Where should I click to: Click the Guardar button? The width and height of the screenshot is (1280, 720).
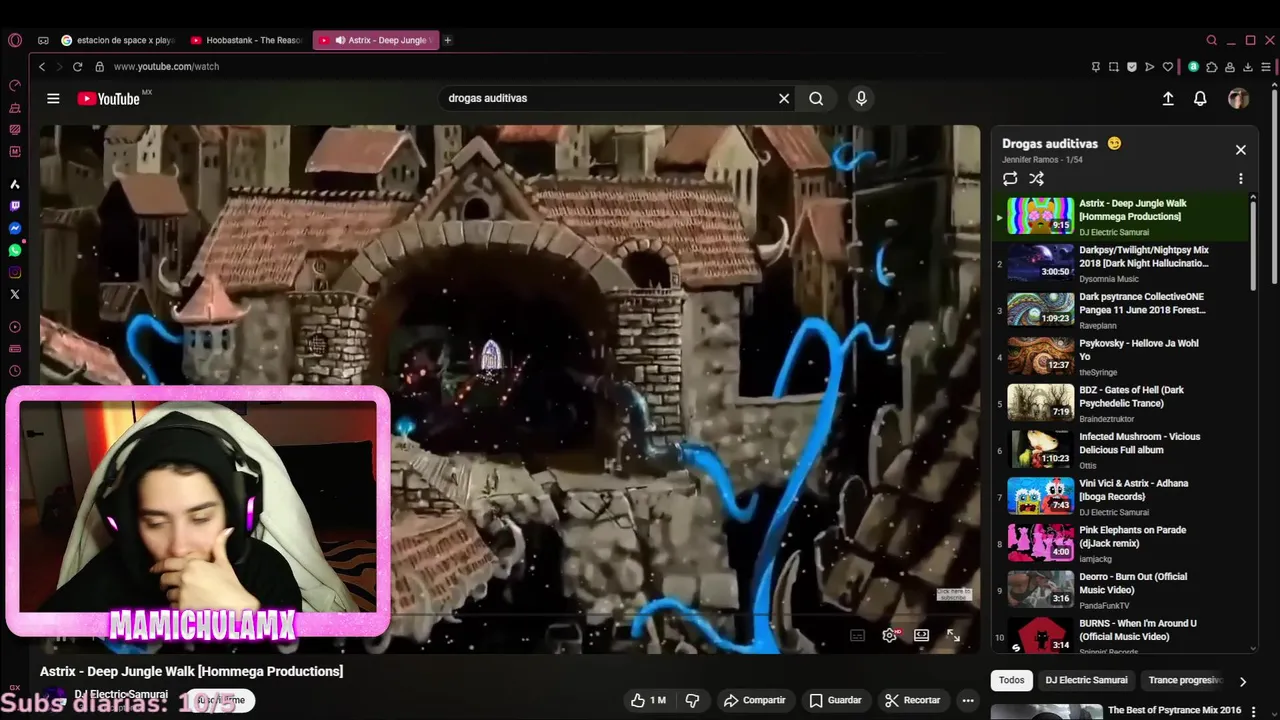[x=835, y=700]
